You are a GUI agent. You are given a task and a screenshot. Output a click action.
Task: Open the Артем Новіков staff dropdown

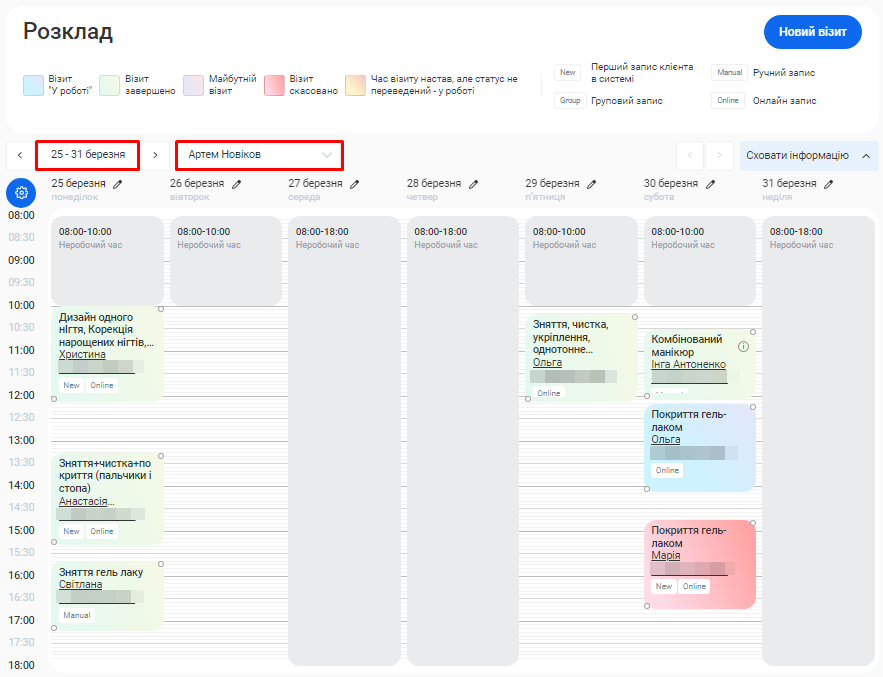pos(259,155)
